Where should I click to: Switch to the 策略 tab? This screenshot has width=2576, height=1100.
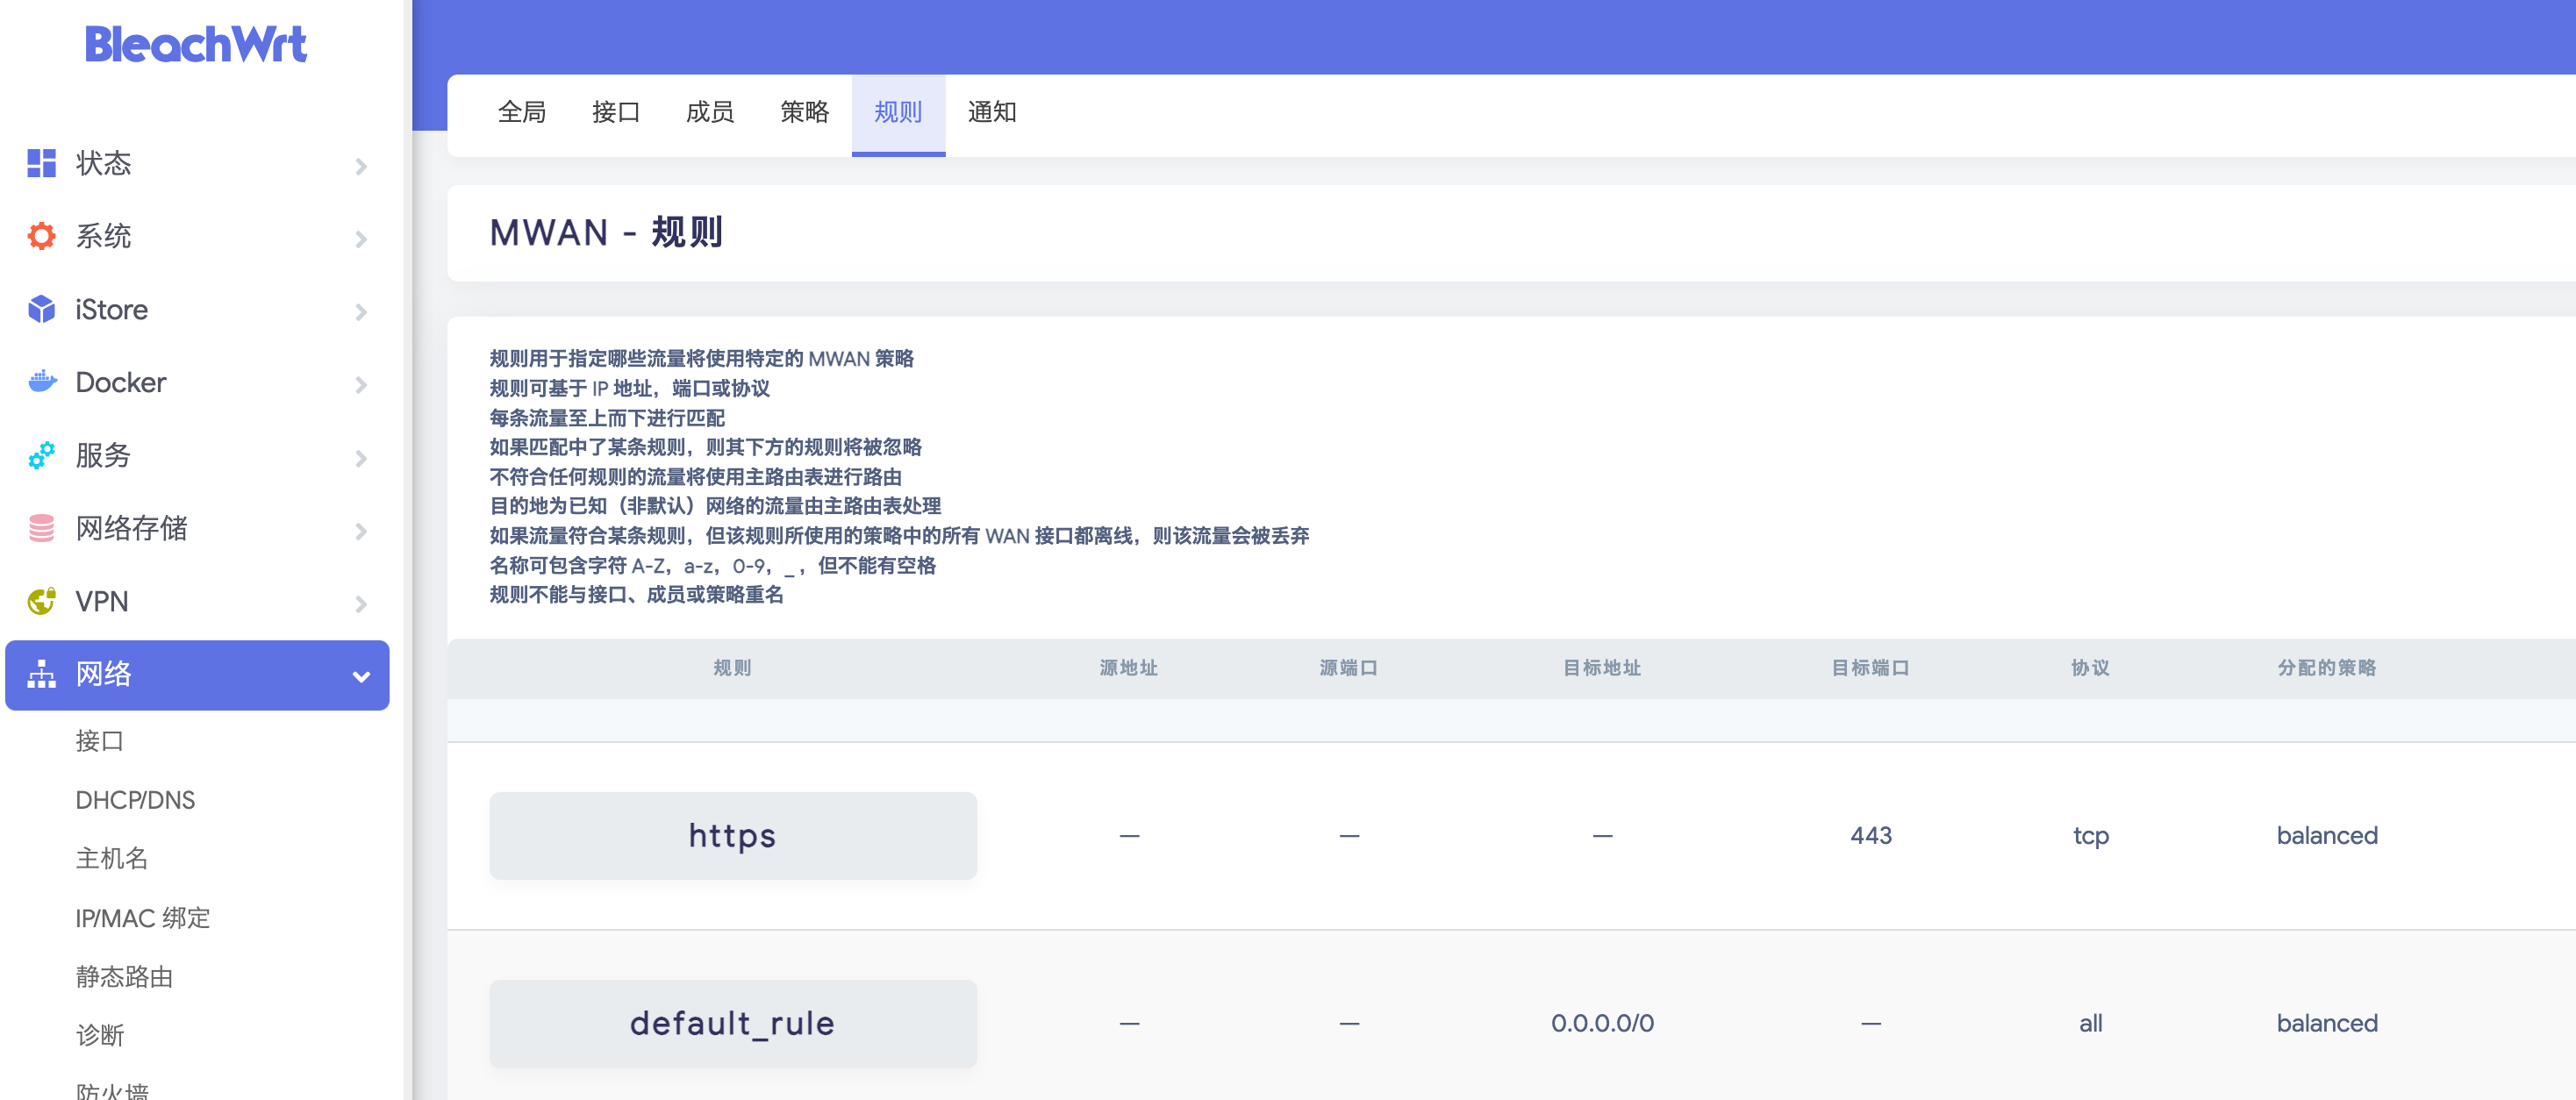804,113
